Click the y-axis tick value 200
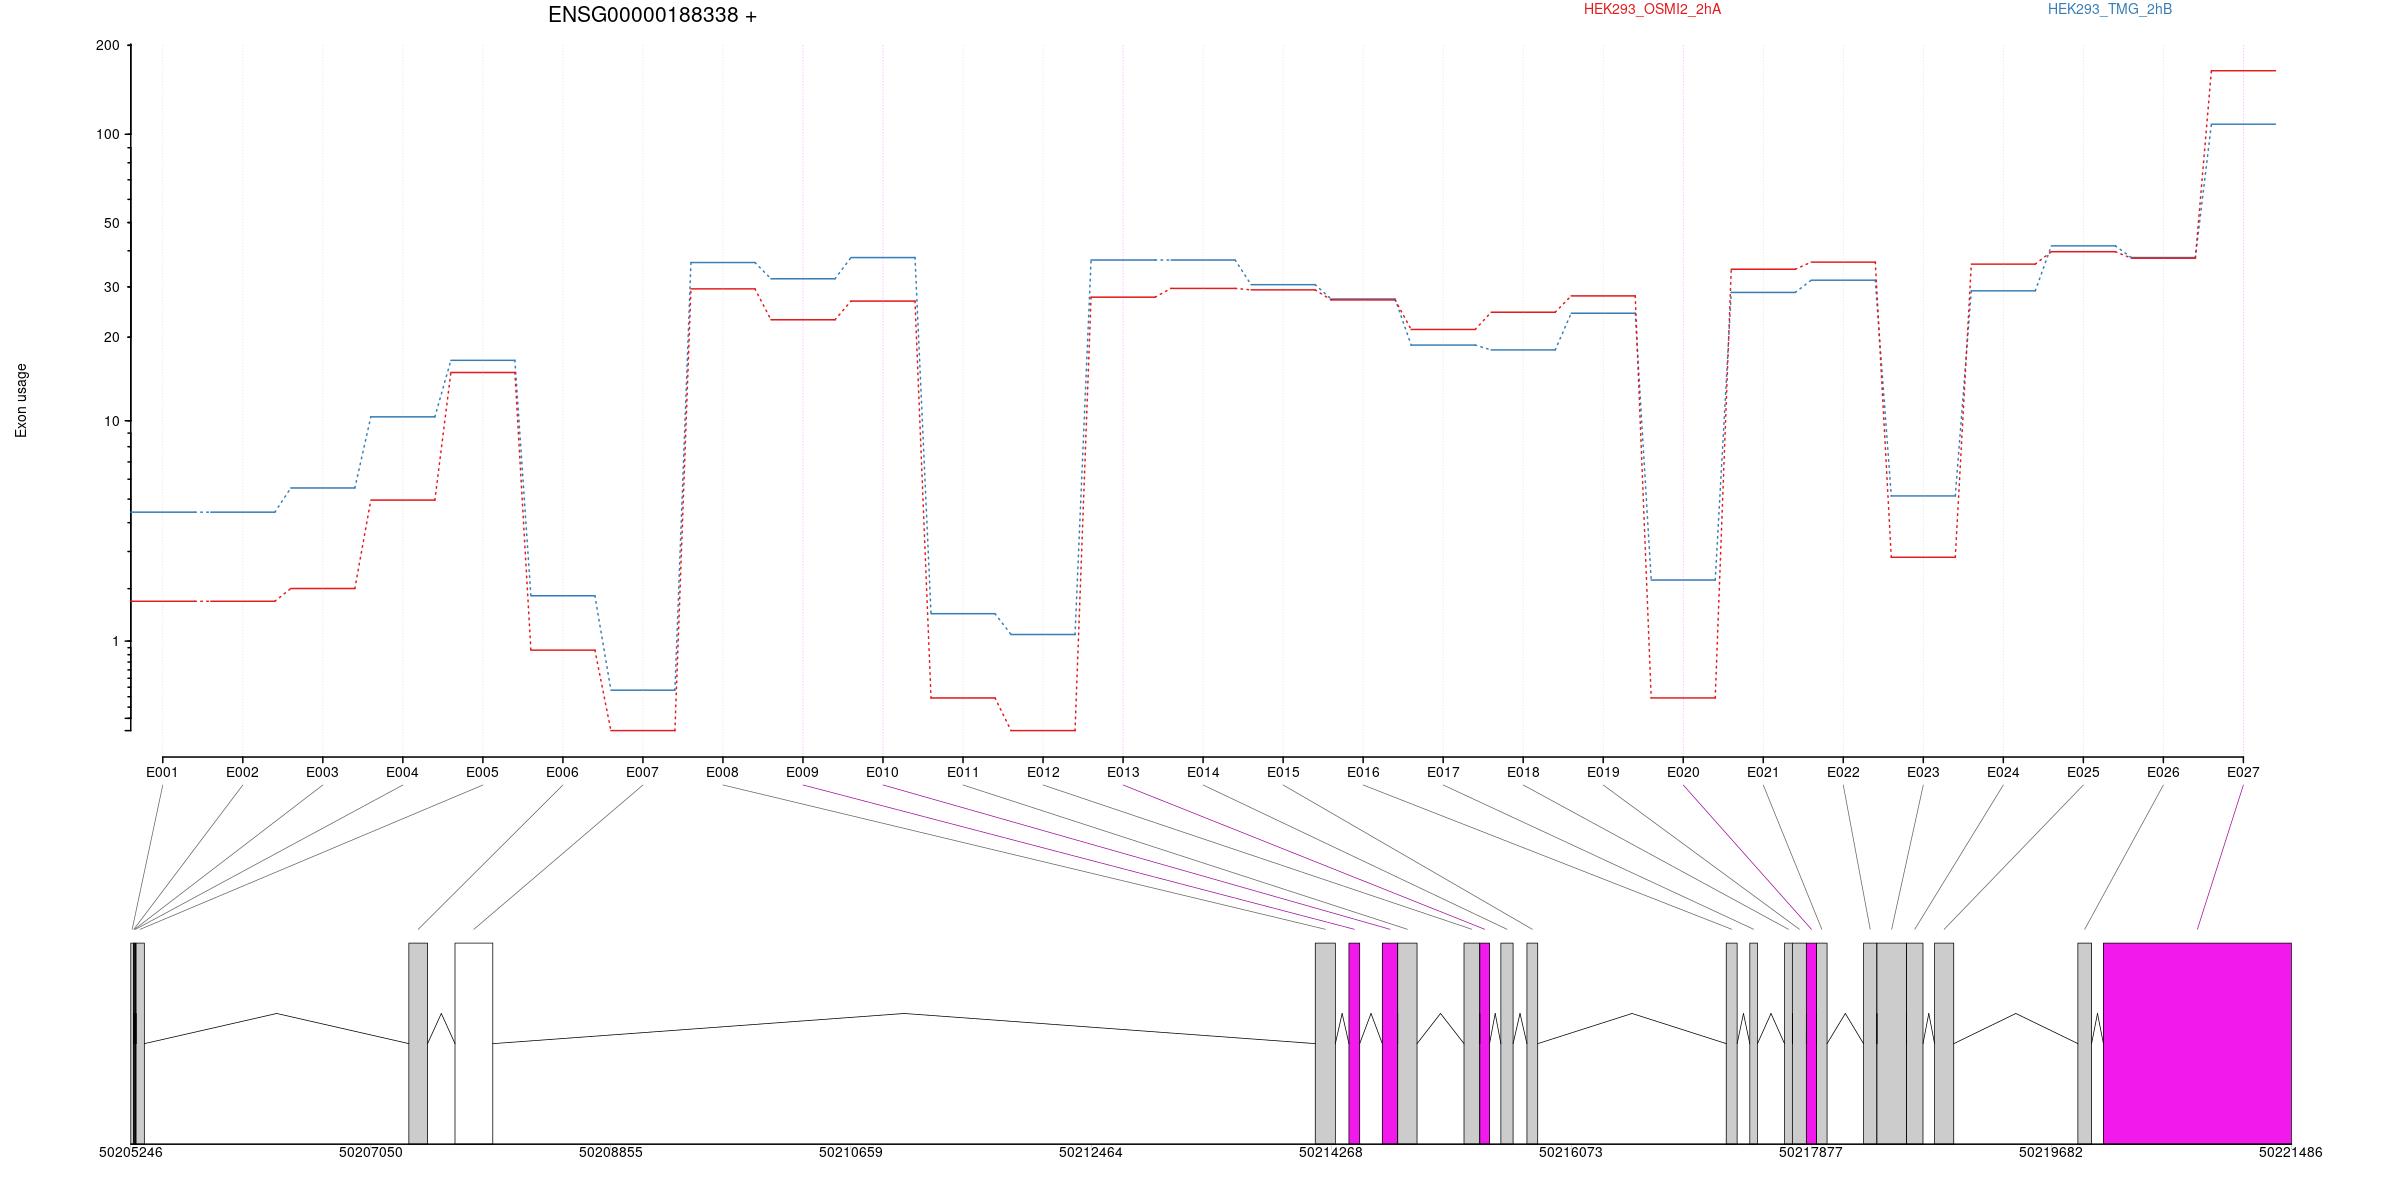This screenshot has width=2400, height=1200. 108,45
